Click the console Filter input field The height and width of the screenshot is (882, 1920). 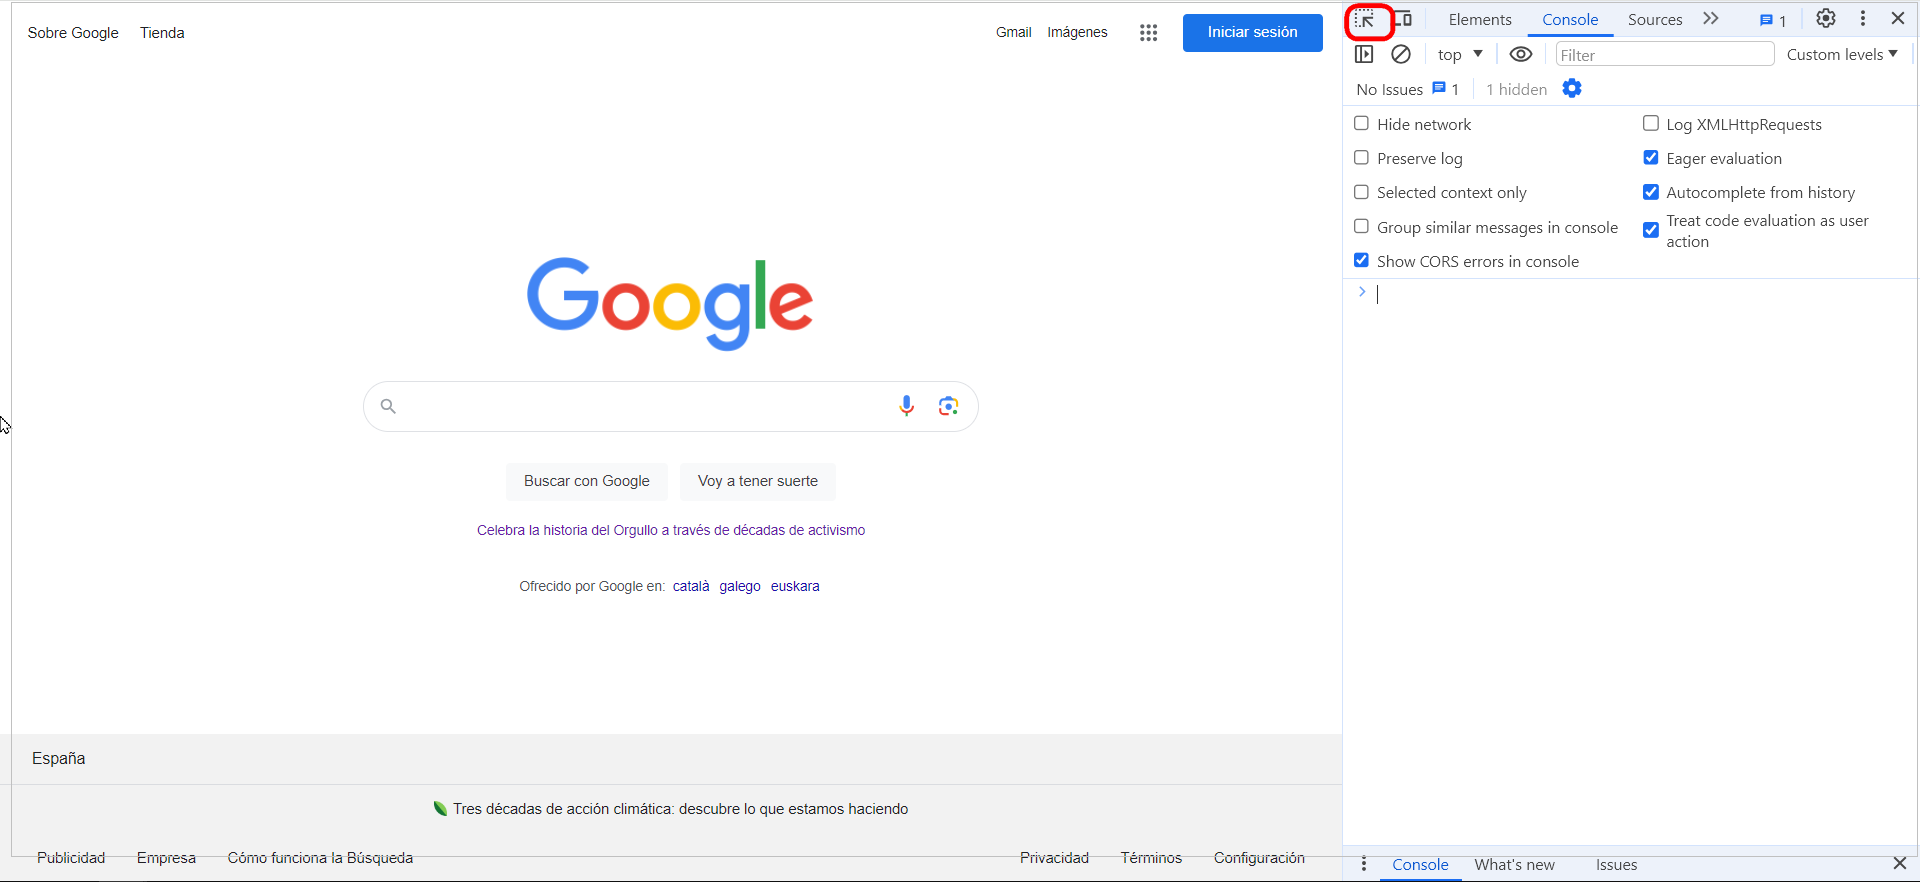[1664, 55]
